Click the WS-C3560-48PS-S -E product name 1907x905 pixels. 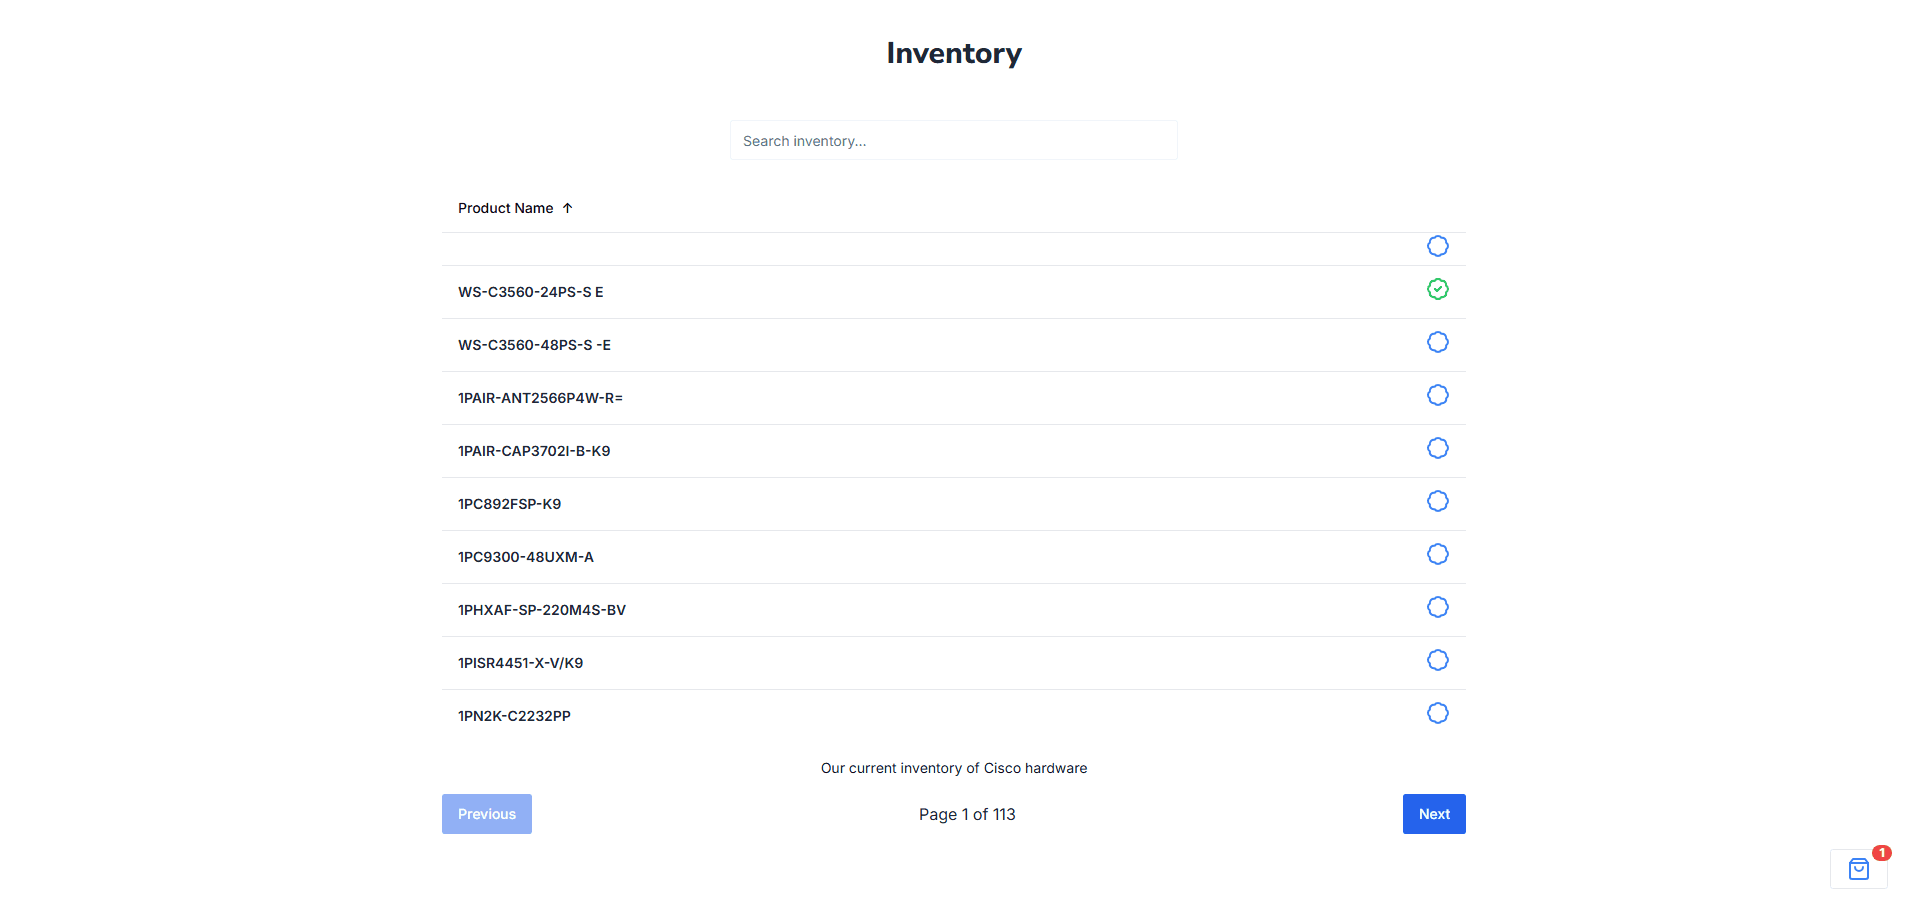[534, 345]
